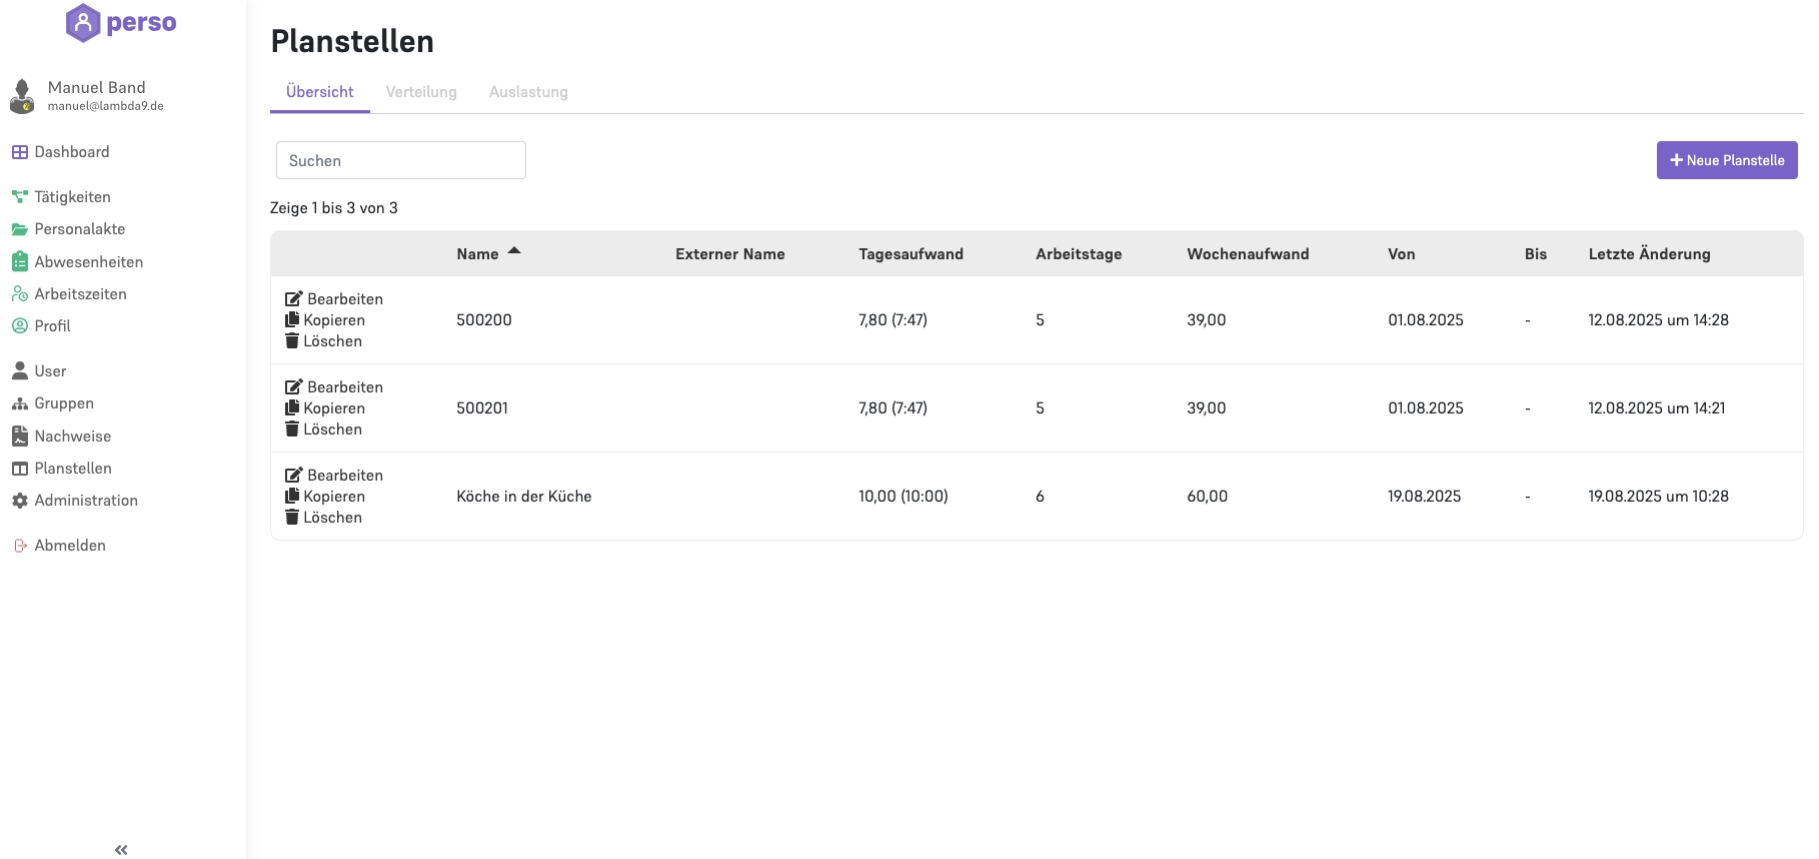This screenshot has width=1819, height=859.
Task: Open Tätigkeiten via its sidebar icon
Action: coord(20,197)
